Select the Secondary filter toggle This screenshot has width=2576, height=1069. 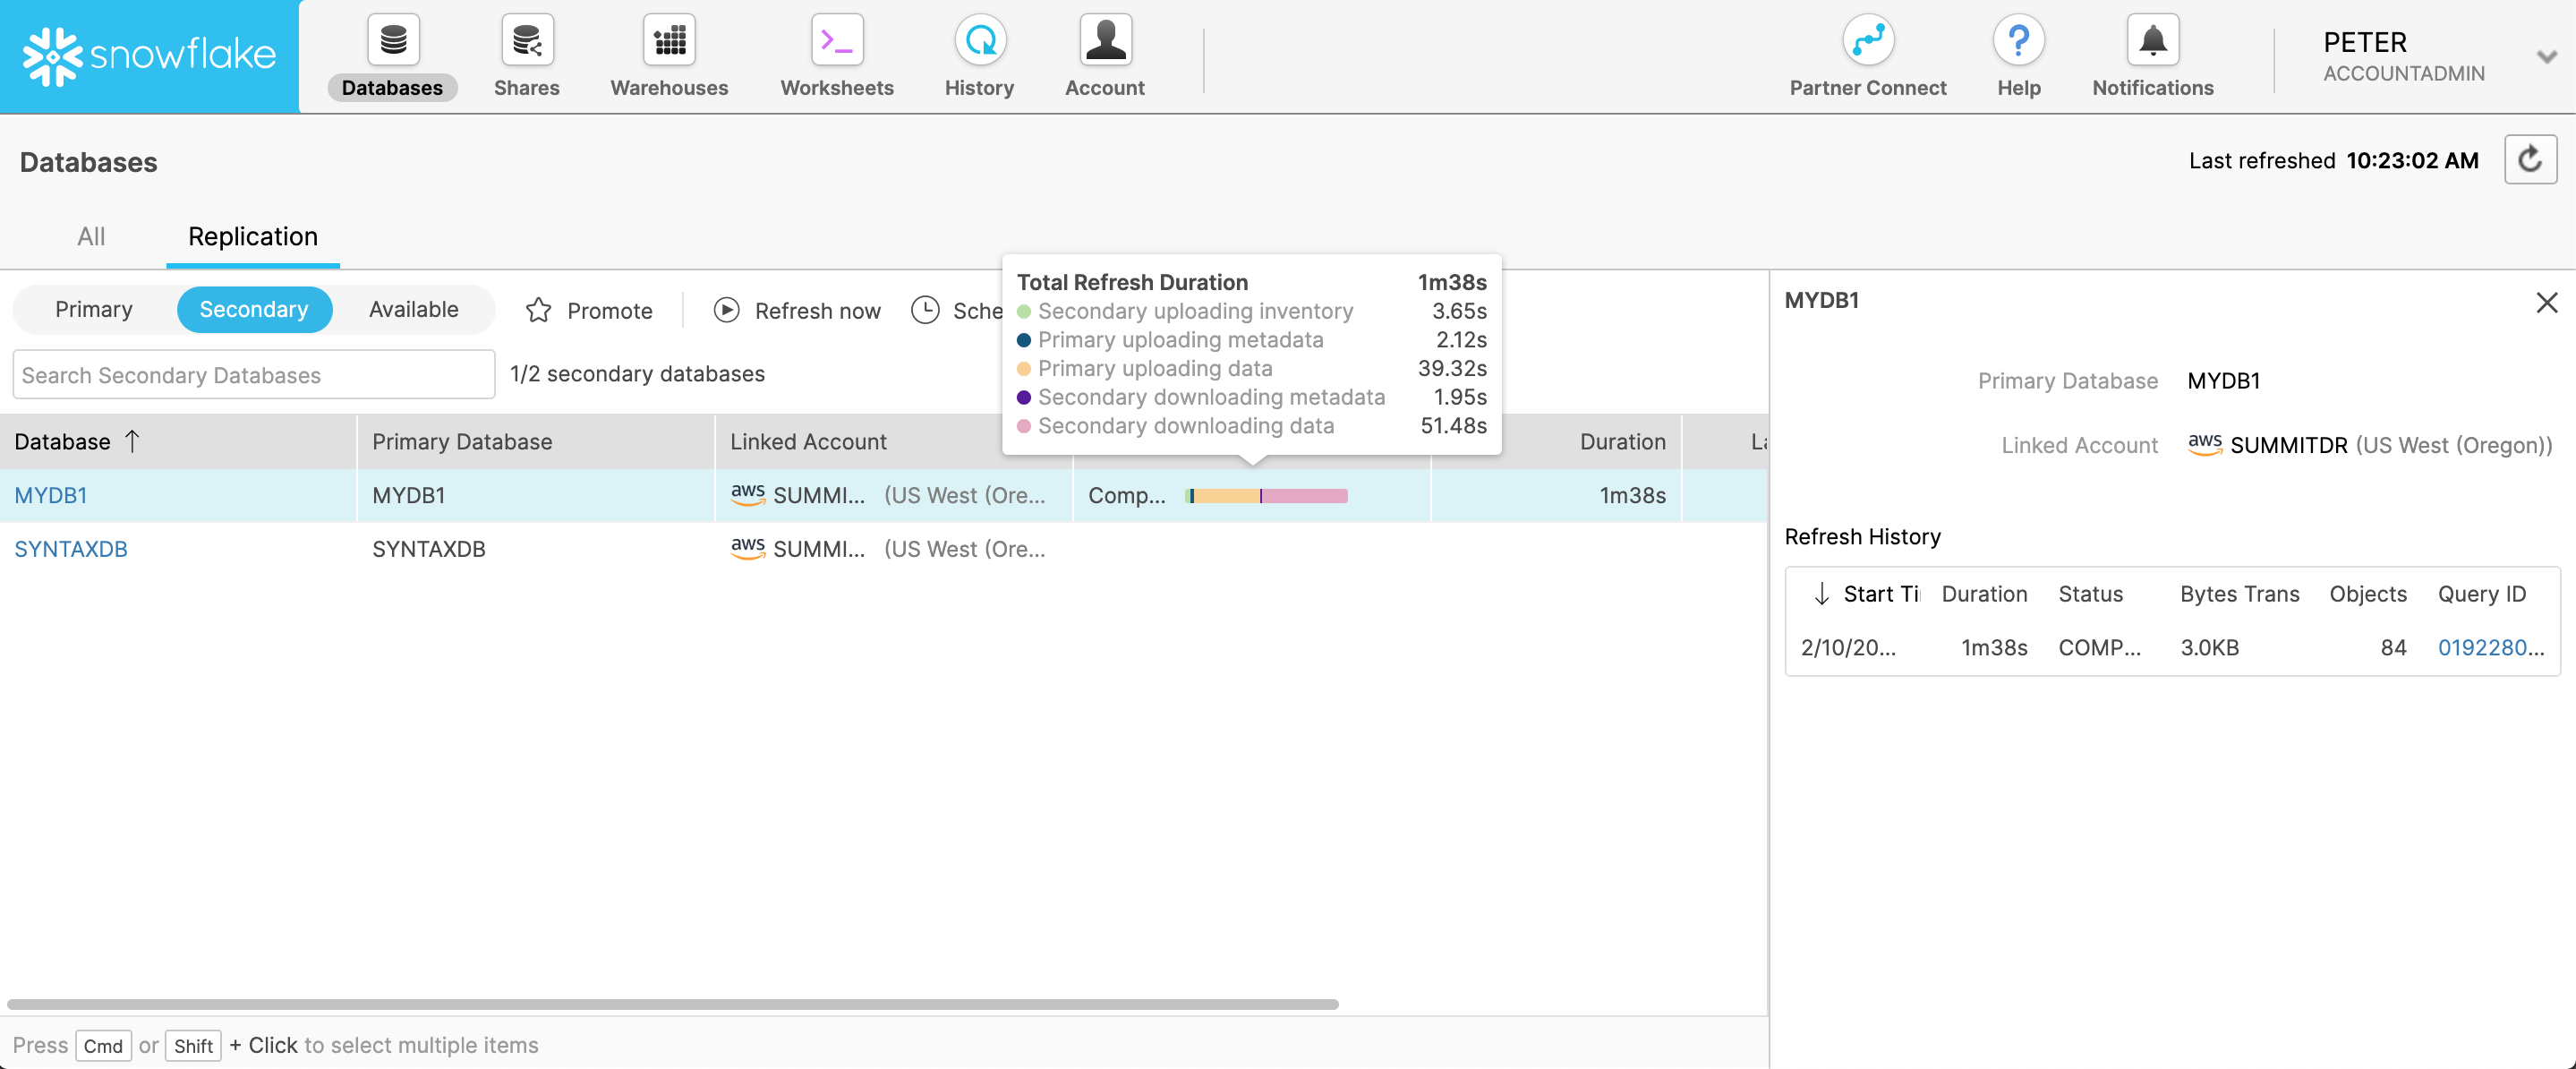254,309
